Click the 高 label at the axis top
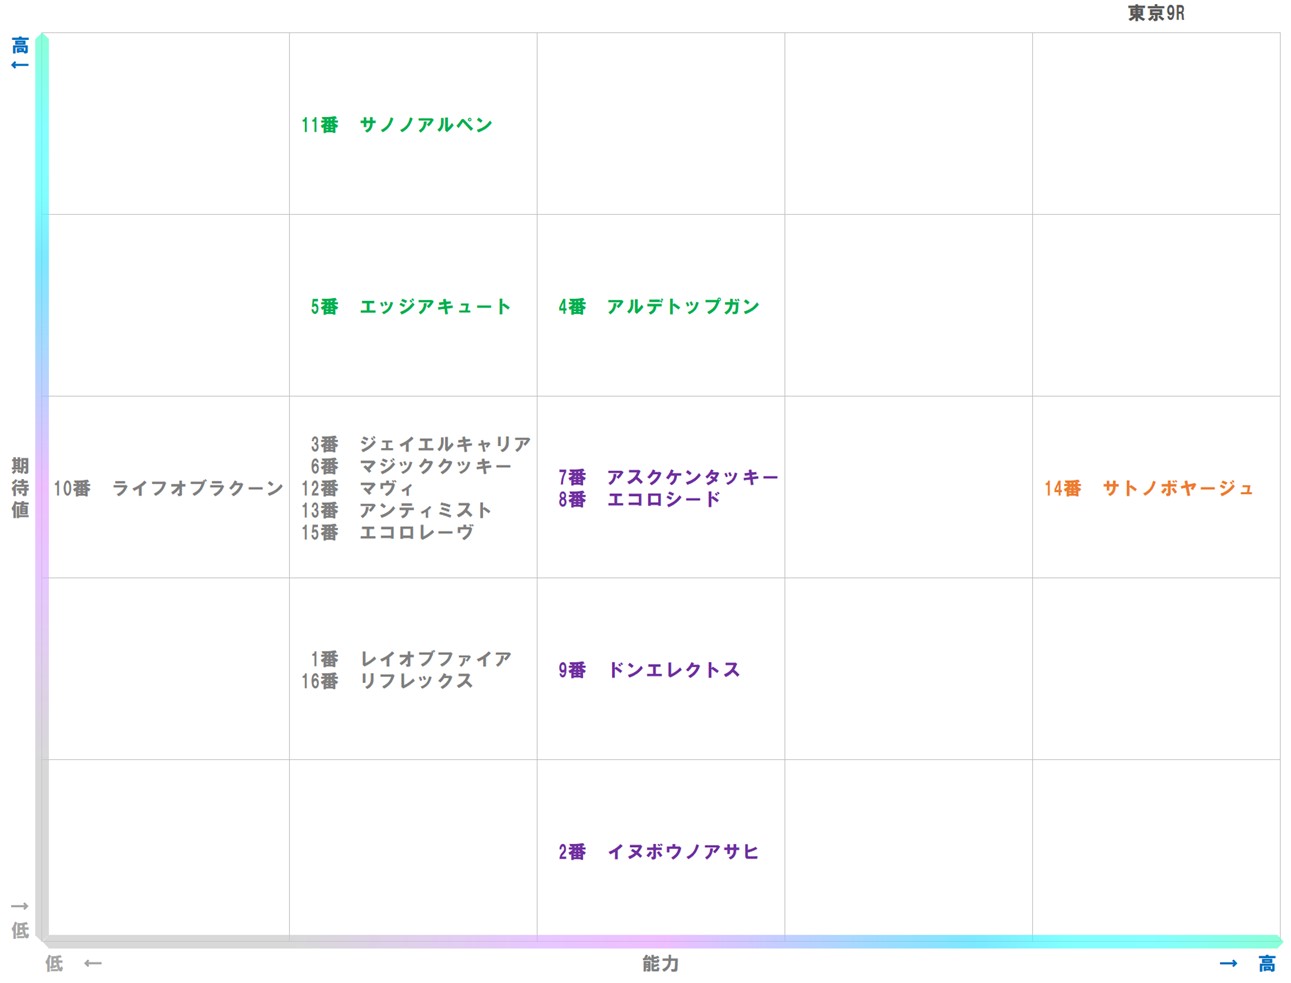This screenshot has height=983, width=1291. [18, 45]
